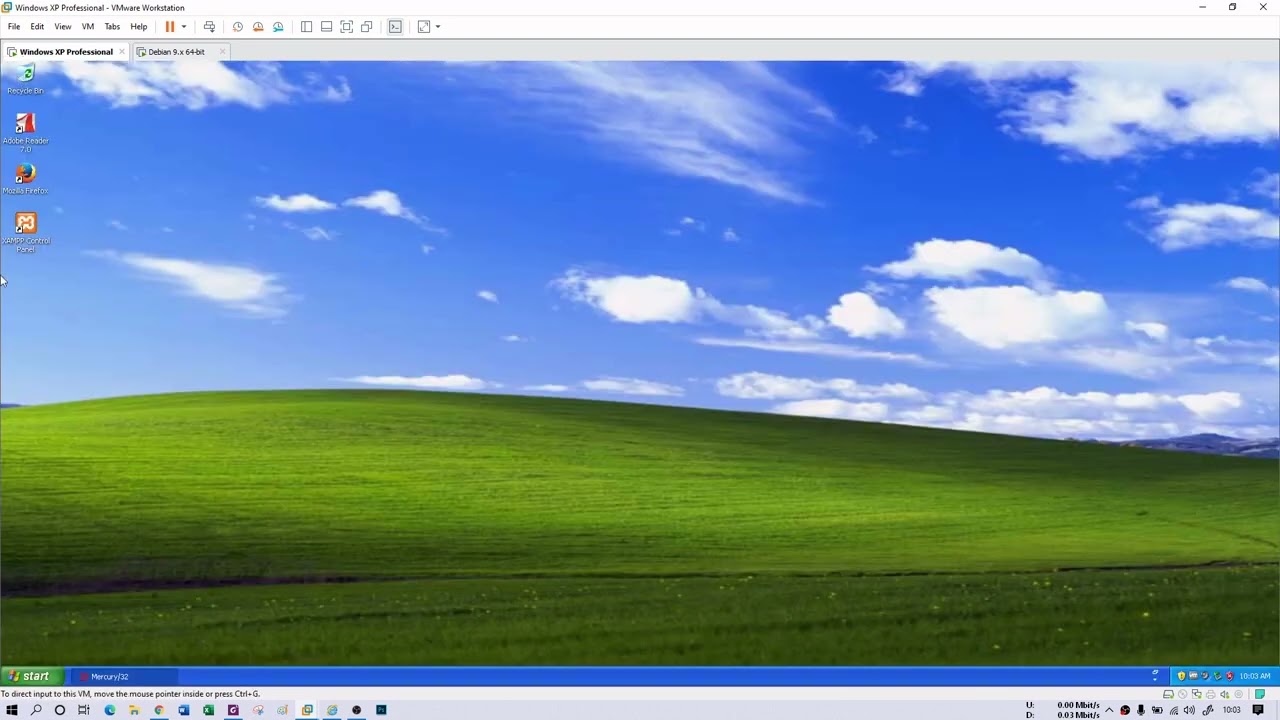This screenshot has width=1280, height=720.
Task: Toggle the thumbnail bar view icon
Action: [x=326, y=27]
